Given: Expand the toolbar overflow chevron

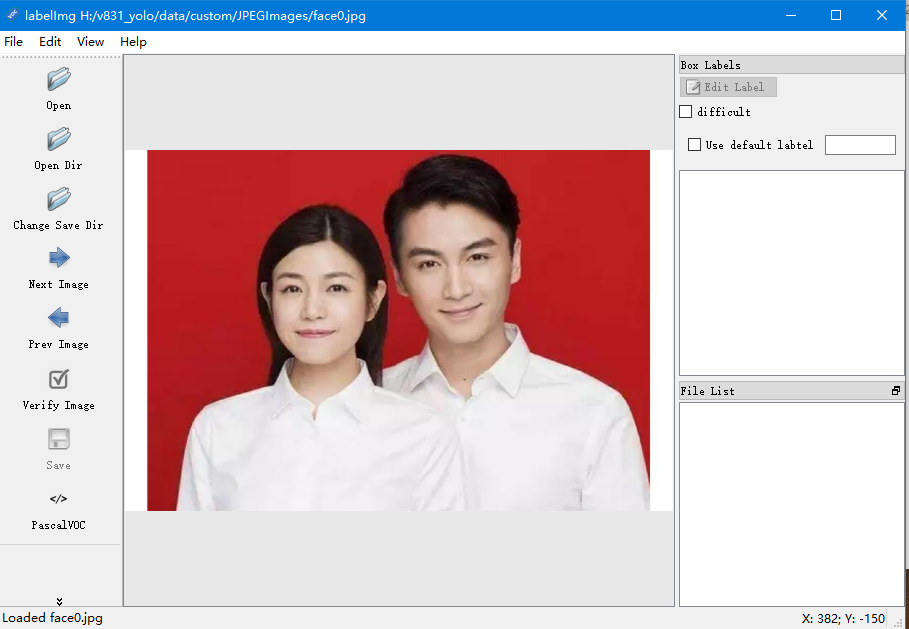Looking at the screenshot, I should [x=60, y=601].
